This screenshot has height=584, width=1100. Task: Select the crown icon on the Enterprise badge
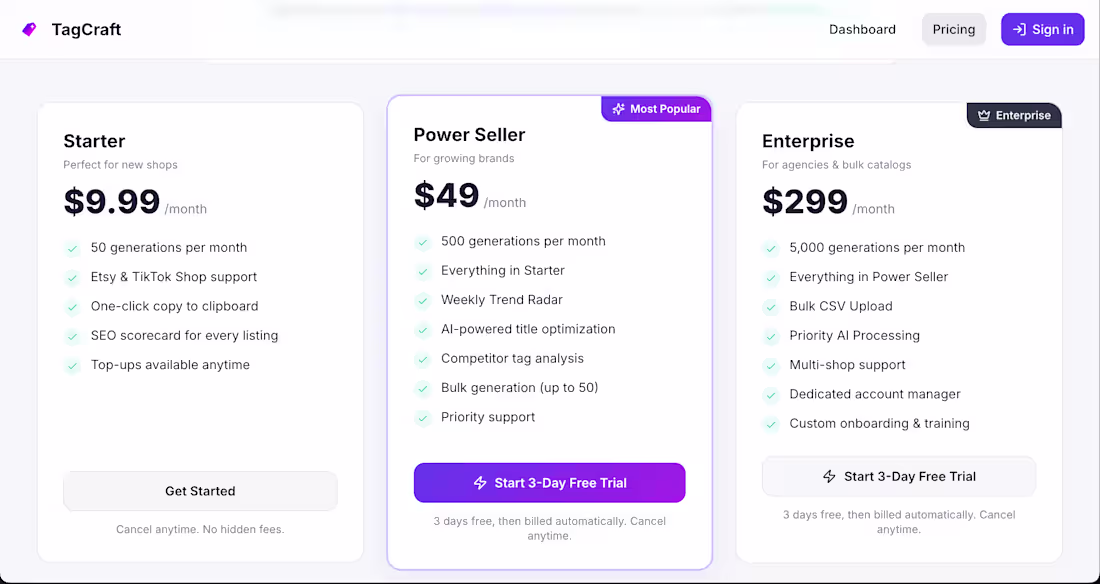click(x=984, y=114)
